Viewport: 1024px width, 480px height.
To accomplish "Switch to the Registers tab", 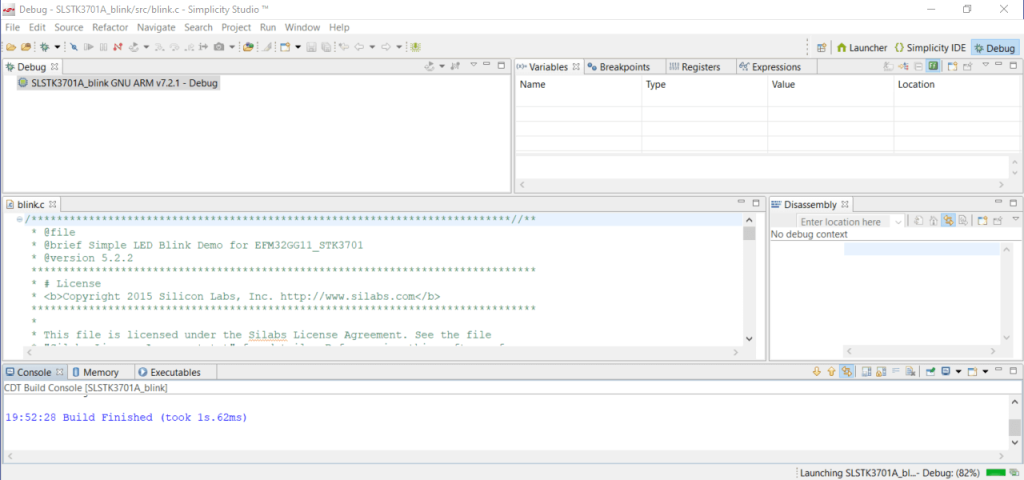I will click(x=694, y=67).
